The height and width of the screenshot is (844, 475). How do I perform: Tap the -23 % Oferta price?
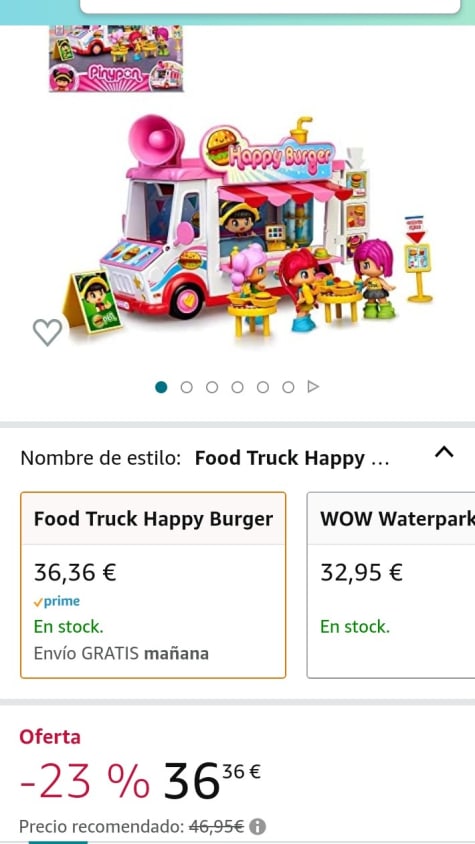140,781
